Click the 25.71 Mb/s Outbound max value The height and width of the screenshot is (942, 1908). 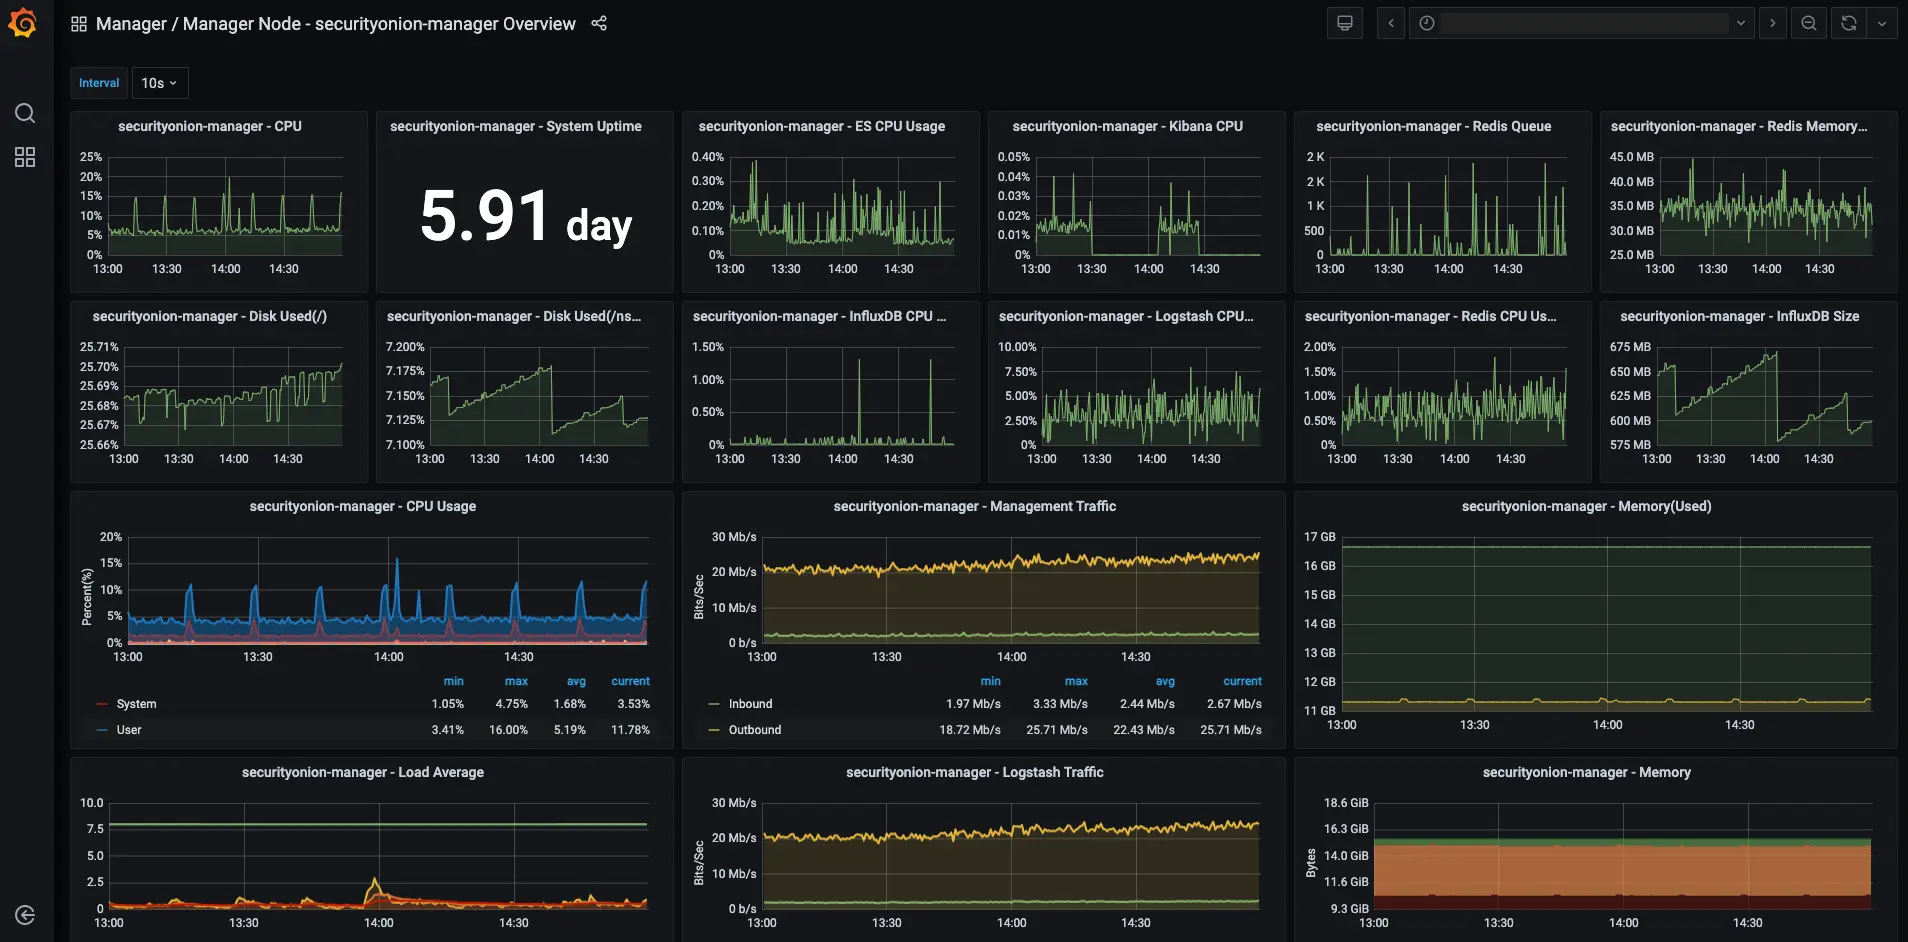pos(1057,730)
